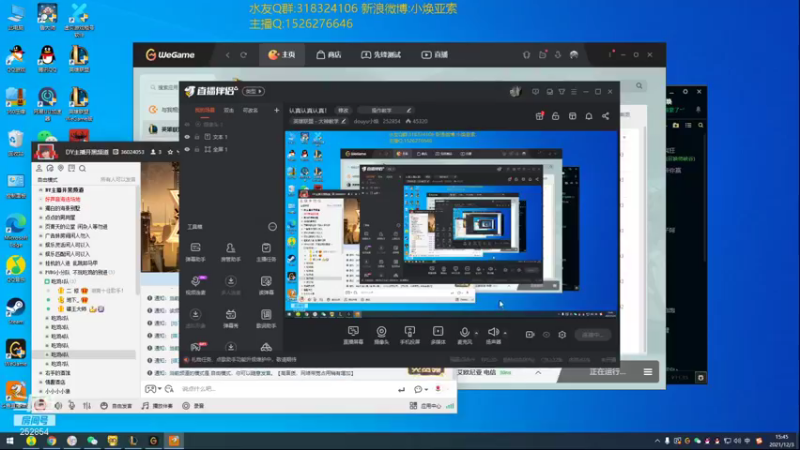800x450 pixels.
Task: Open the notification bell in live companion
Action: pyautogui.click(x=589, y=116)
